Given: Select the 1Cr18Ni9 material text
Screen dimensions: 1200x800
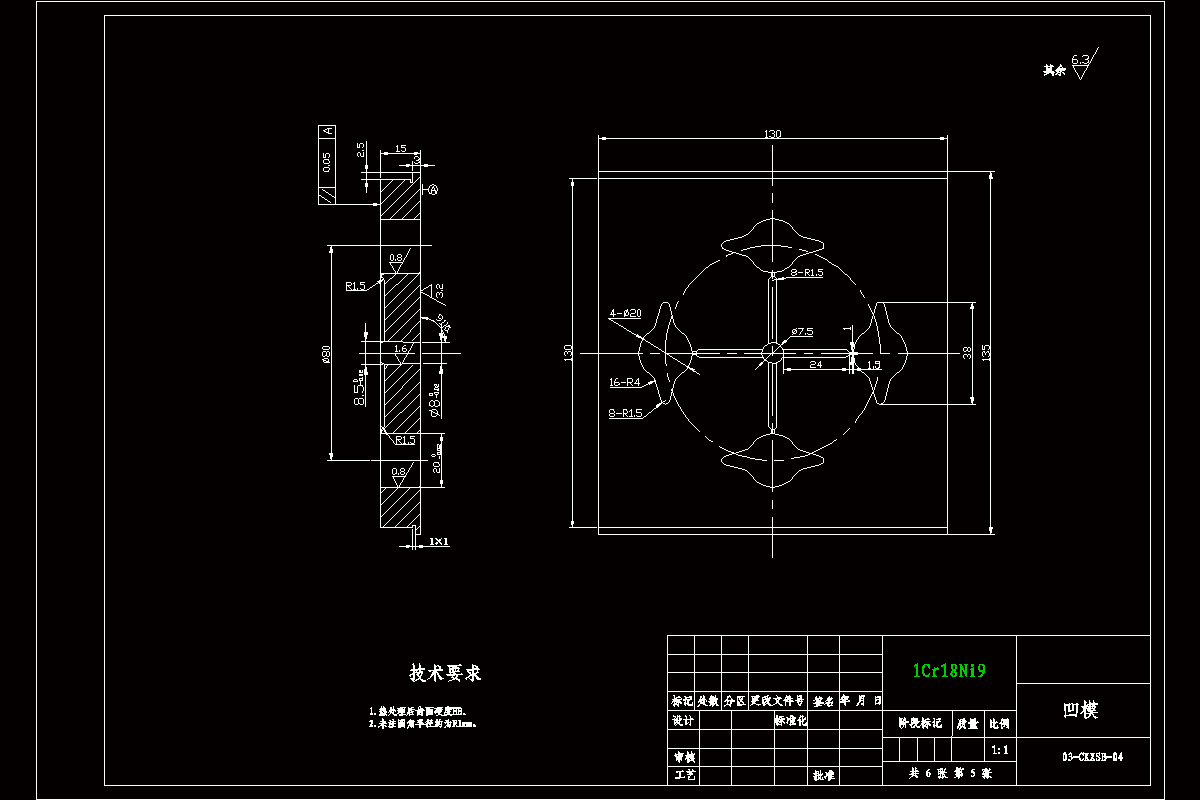Looking at the screenshot, I should 949,671.
